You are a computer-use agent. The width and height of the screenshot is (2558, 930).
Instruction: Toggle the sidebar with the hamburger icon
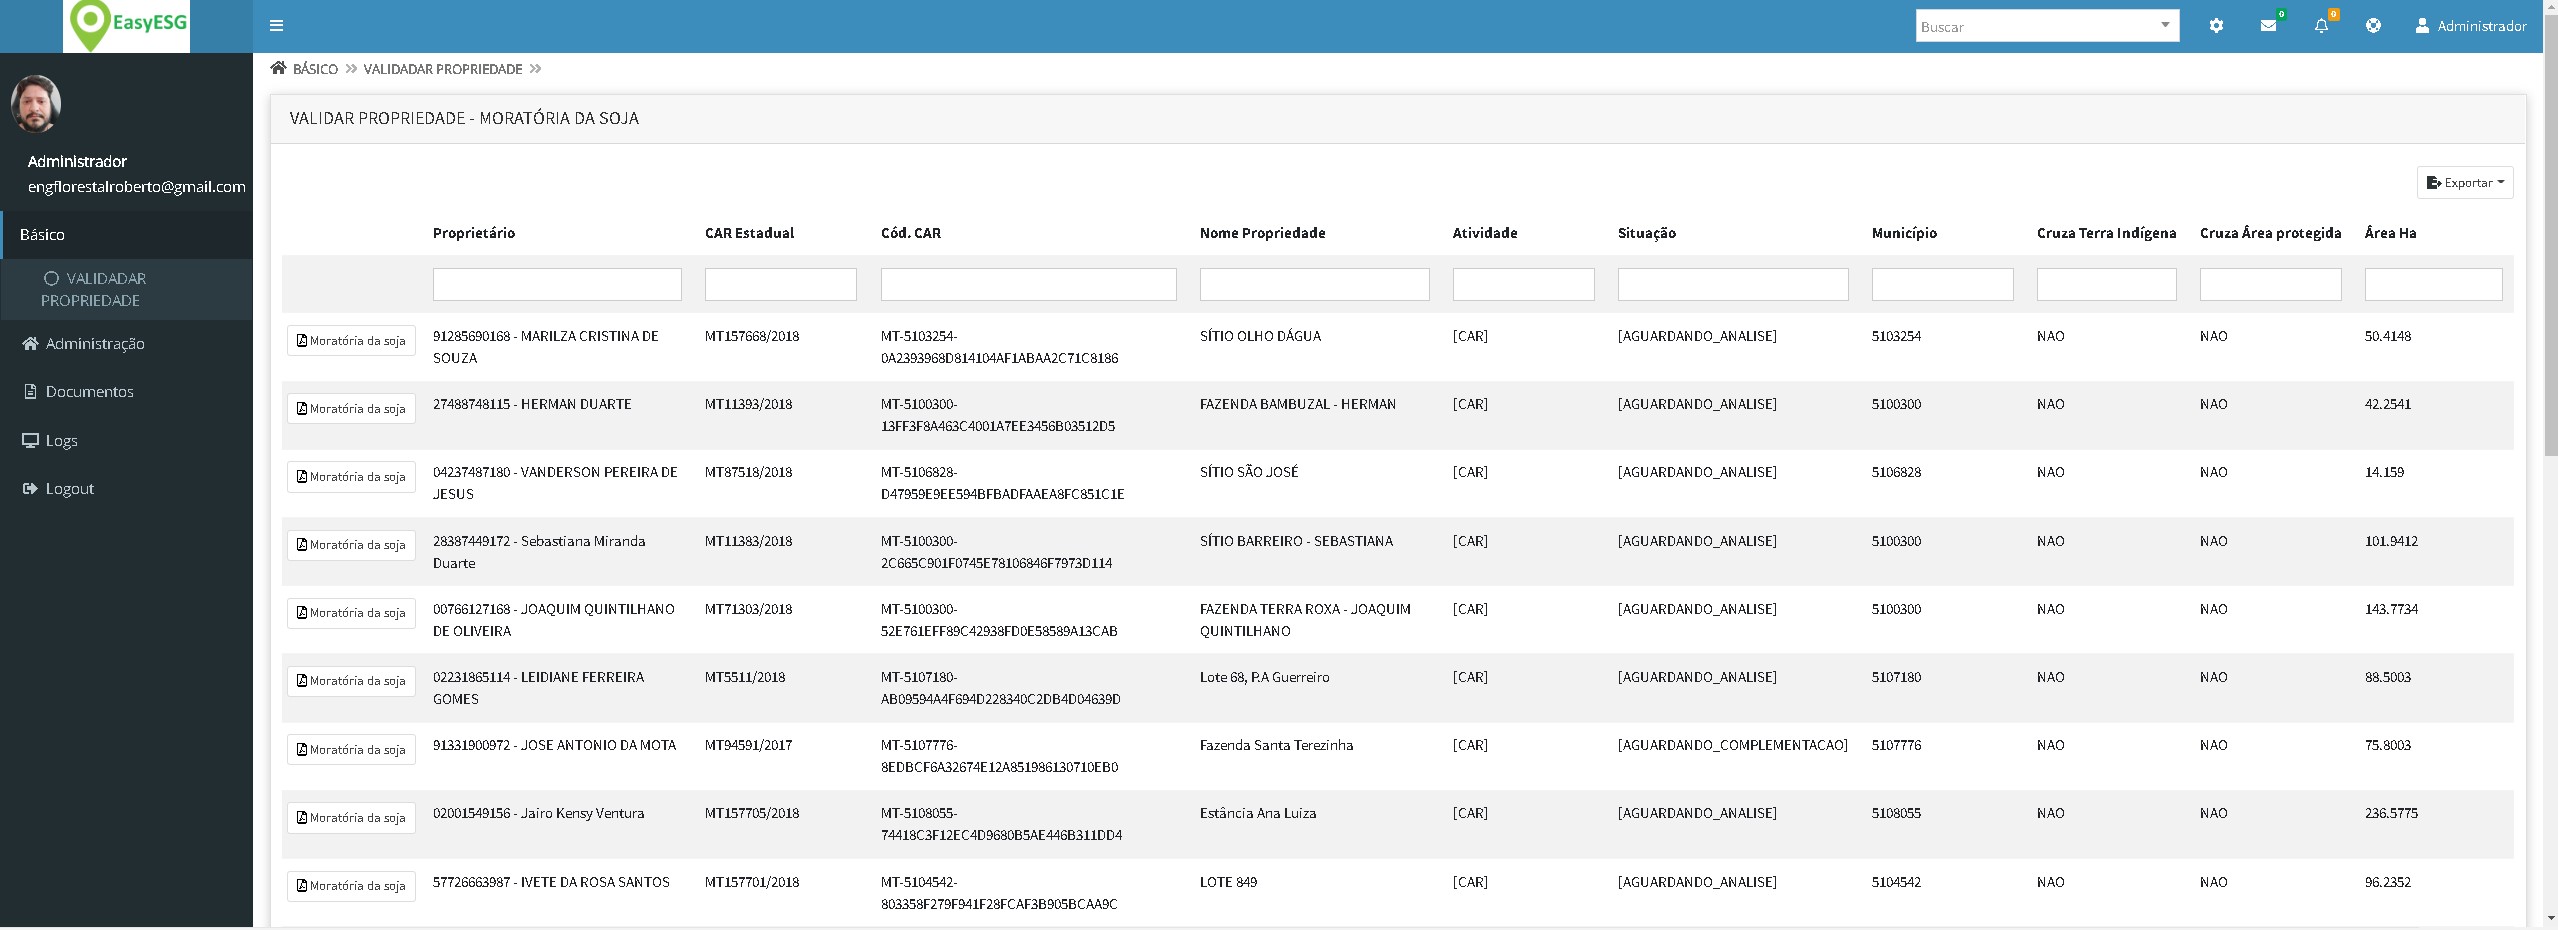tap(277, 26)
